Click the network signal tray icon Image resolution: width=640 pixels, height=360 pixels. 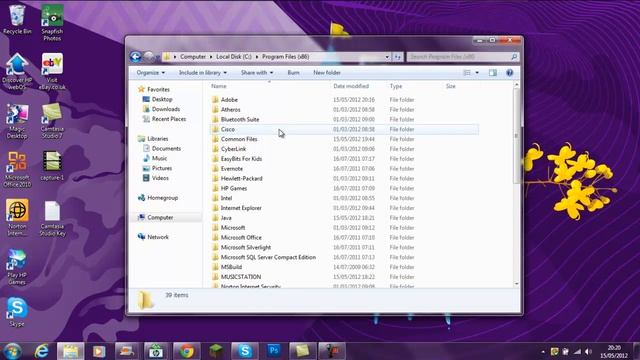[577, 351]
